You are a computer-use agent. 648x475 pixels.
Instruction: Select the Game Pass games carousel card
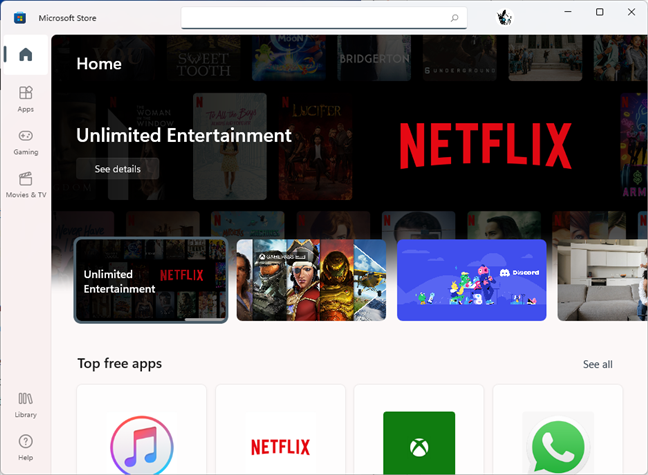point(311,280)
